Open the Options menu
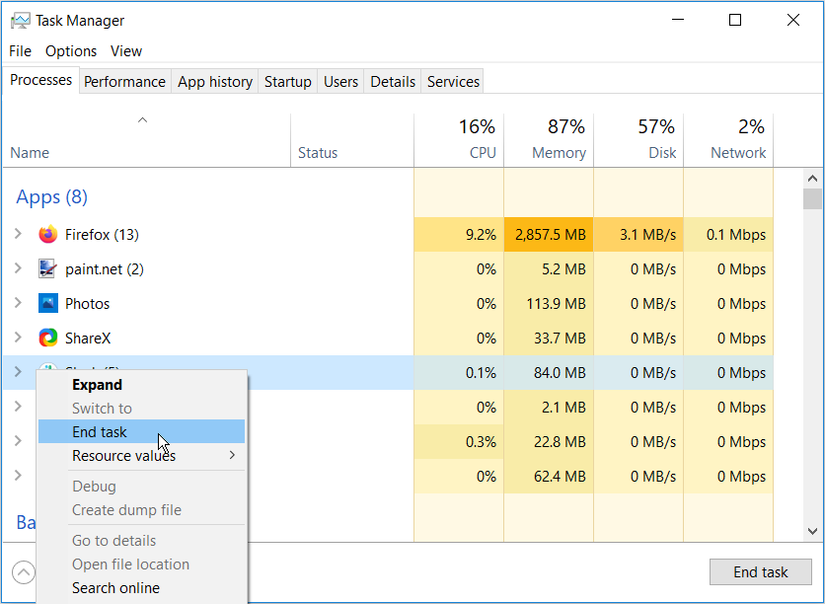Screen dimensions: 825x604 pos(71,51)
